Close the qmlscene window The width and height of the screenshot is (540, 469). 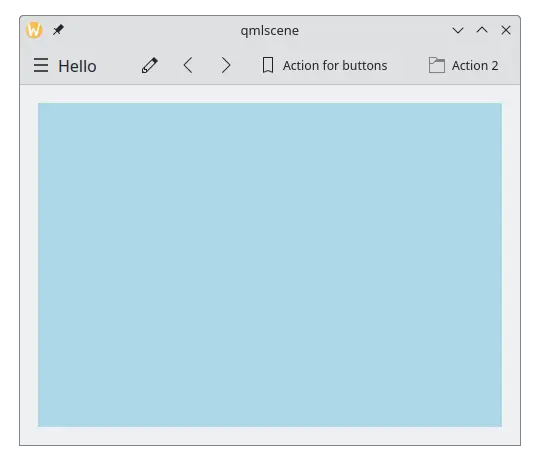(x=506, y=30)
